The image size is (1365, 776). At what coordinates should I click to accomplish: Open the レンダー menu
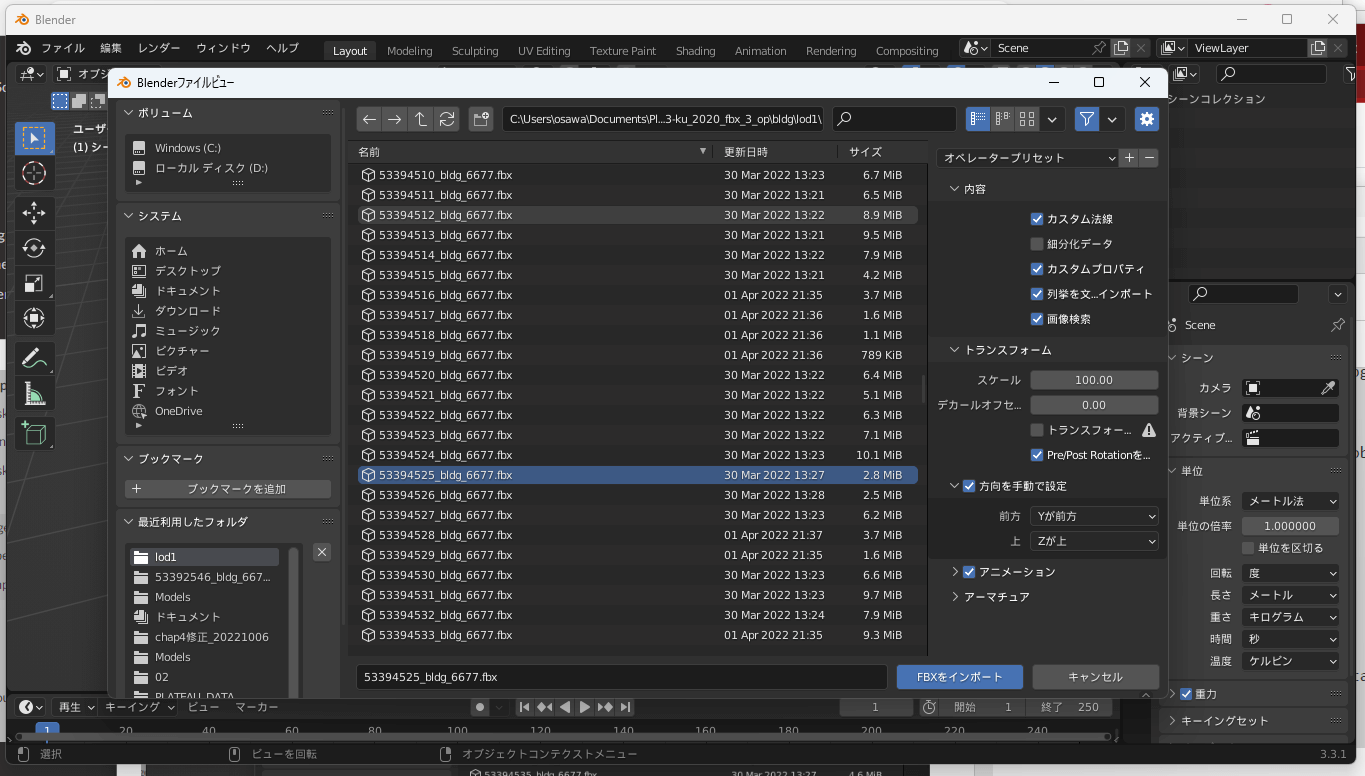pyautogui.click(x=159, y=48)
